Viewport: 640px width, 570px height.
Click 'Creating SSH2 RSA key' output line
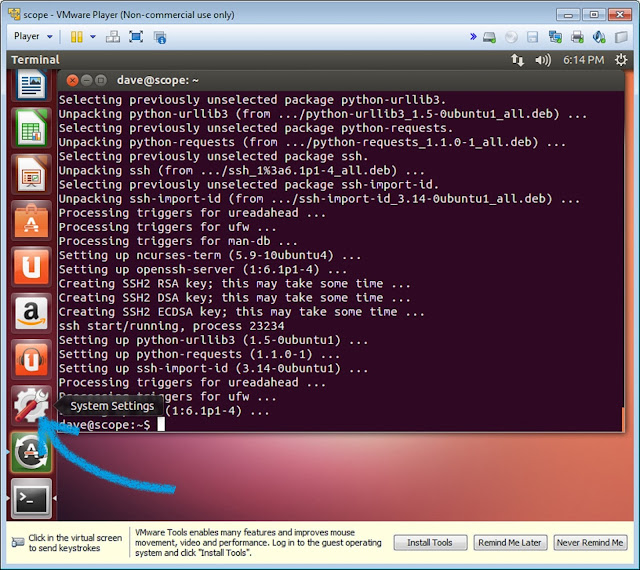click(x=235, y=283)
